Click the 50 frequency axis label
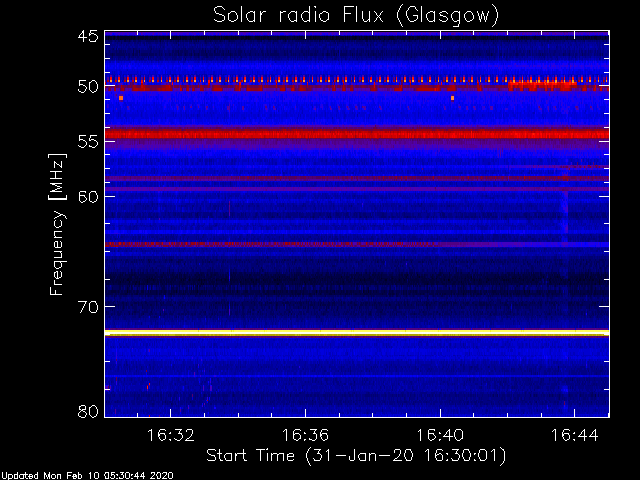The height and width of the screenshot is (480, 640). (x=88, y=87)
